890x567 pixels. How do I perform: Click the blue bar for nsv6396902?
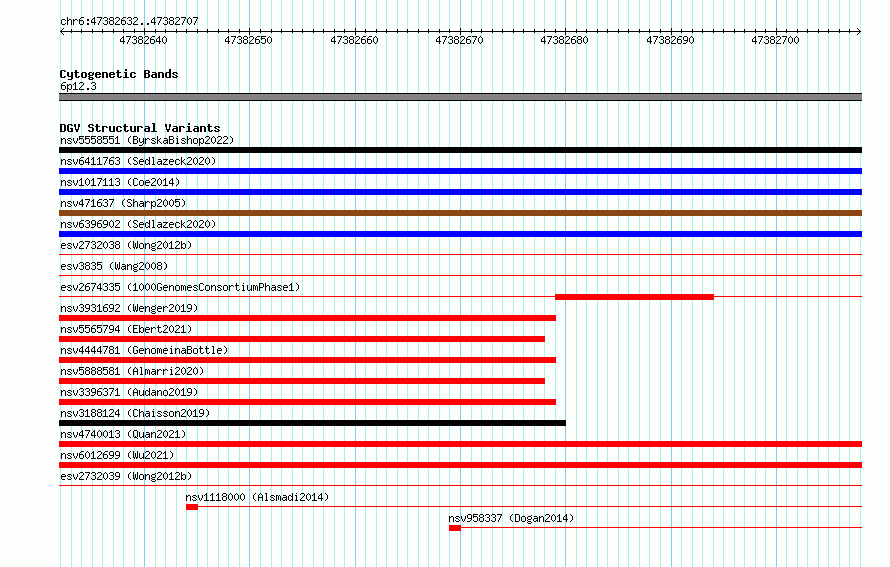[460, 234]
